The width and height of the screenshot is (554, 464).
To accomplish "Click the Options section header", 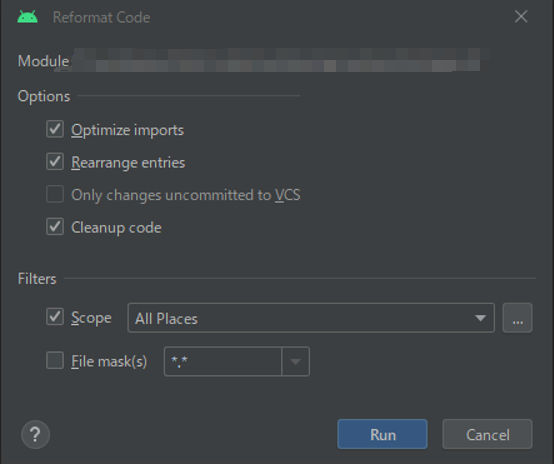I will pyautogui.click(x=44, y=96).
